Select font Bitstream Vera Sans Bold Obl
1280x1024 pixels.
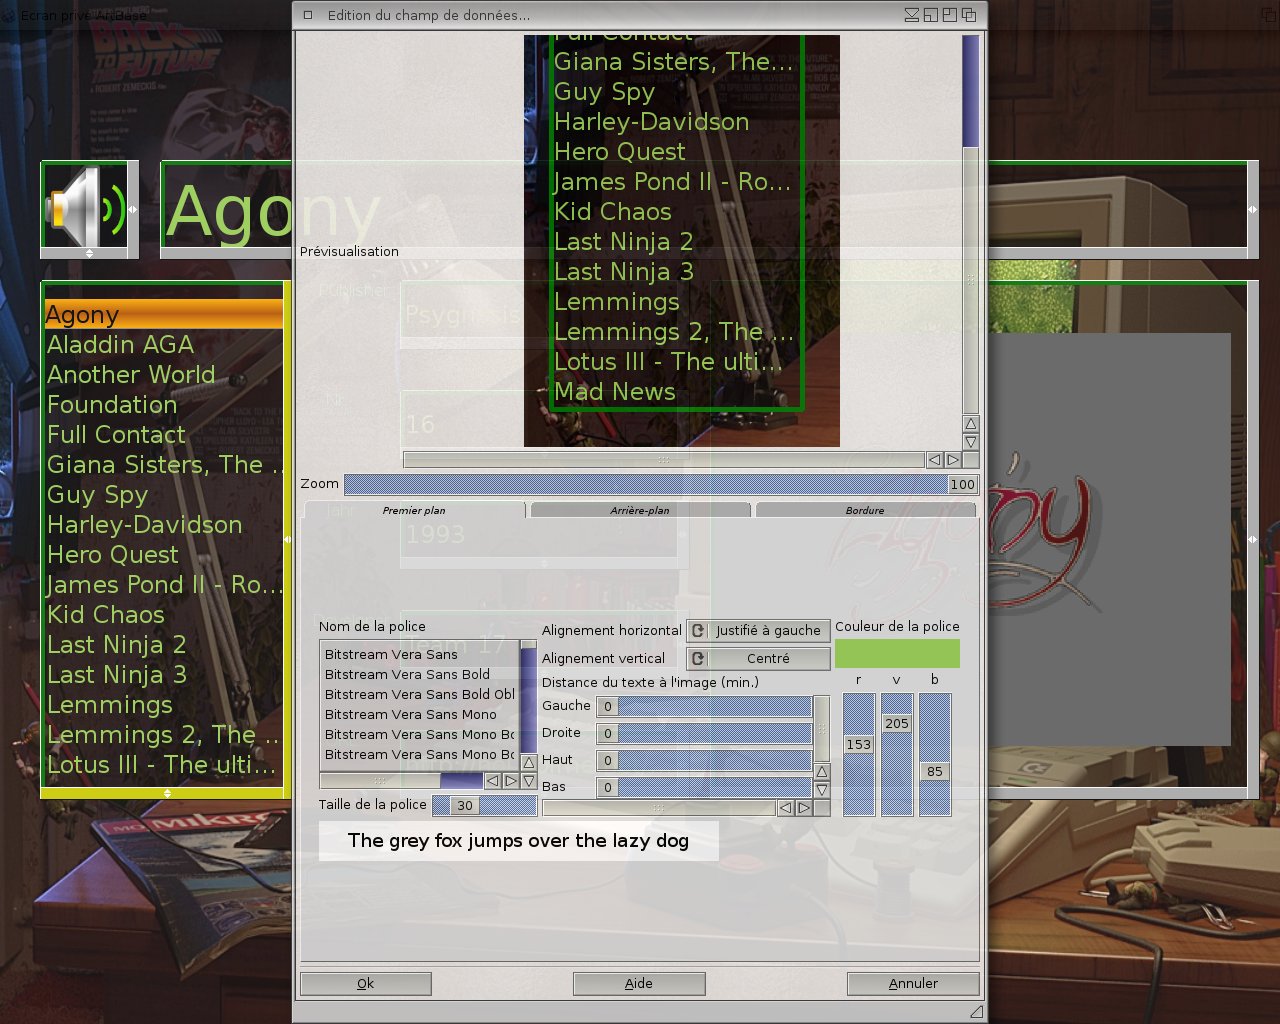tap(420, 694)
